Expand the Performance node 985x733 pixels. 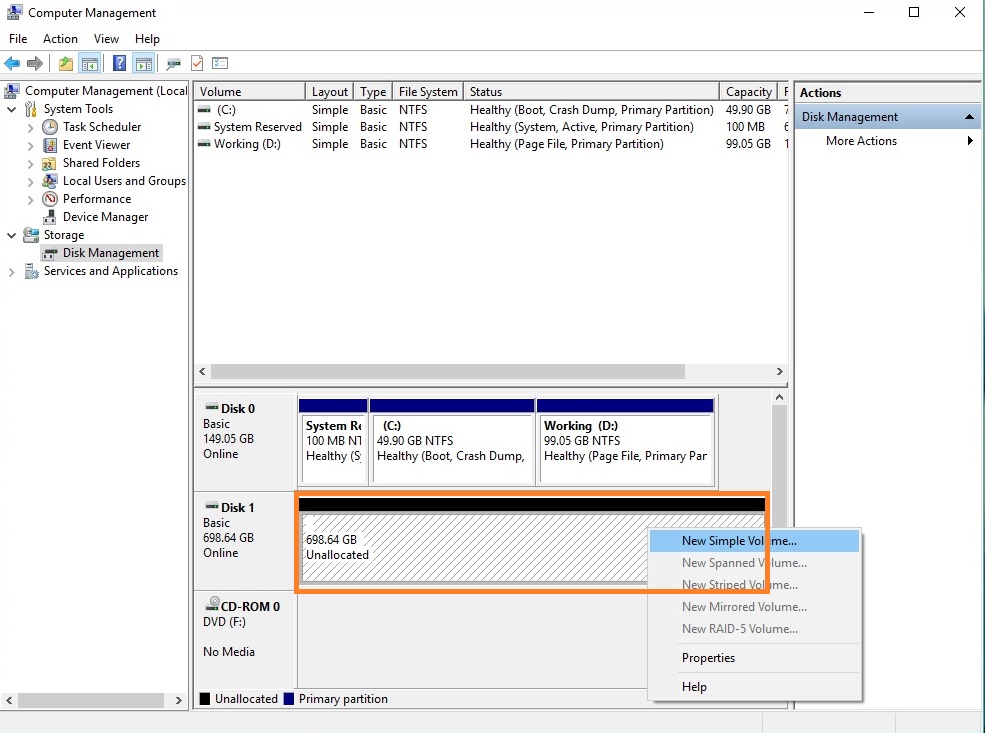coord(31,200)
